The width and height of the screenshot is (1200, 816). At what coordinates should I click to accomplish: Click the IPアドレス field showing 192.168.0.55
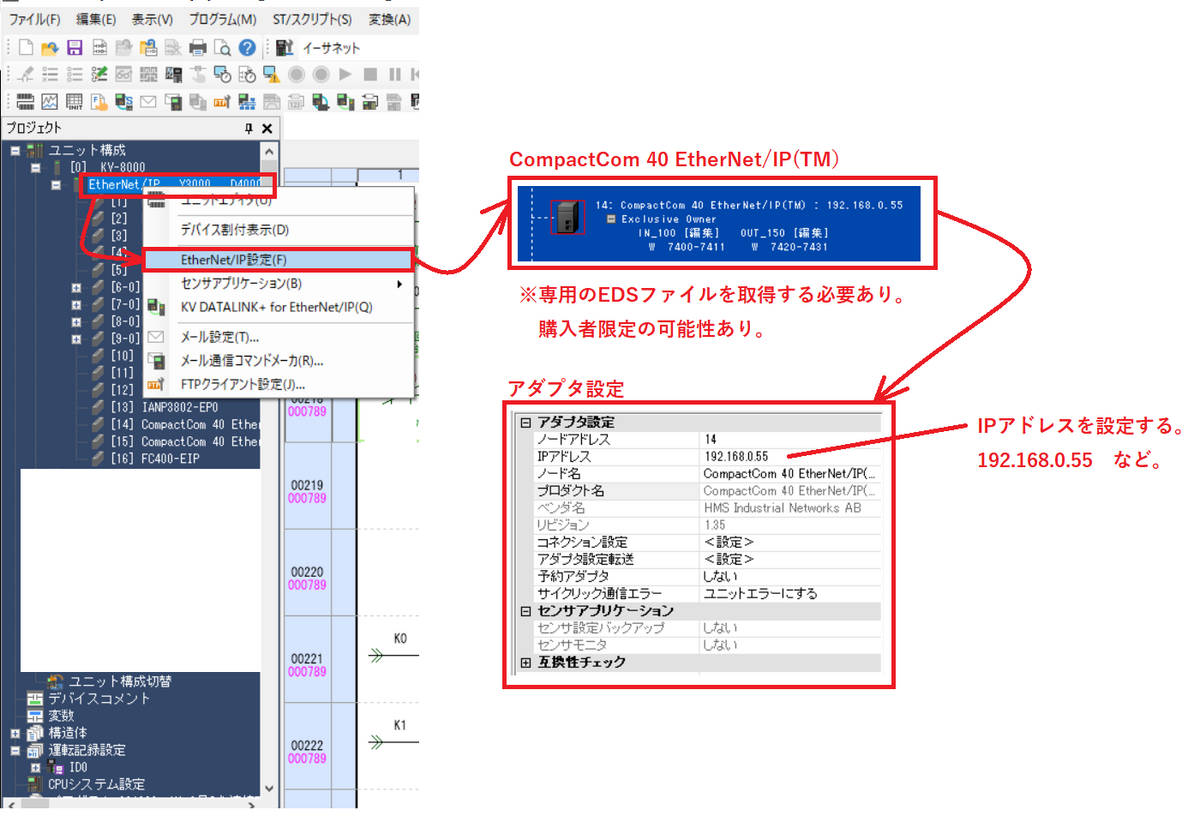(792, 456)
